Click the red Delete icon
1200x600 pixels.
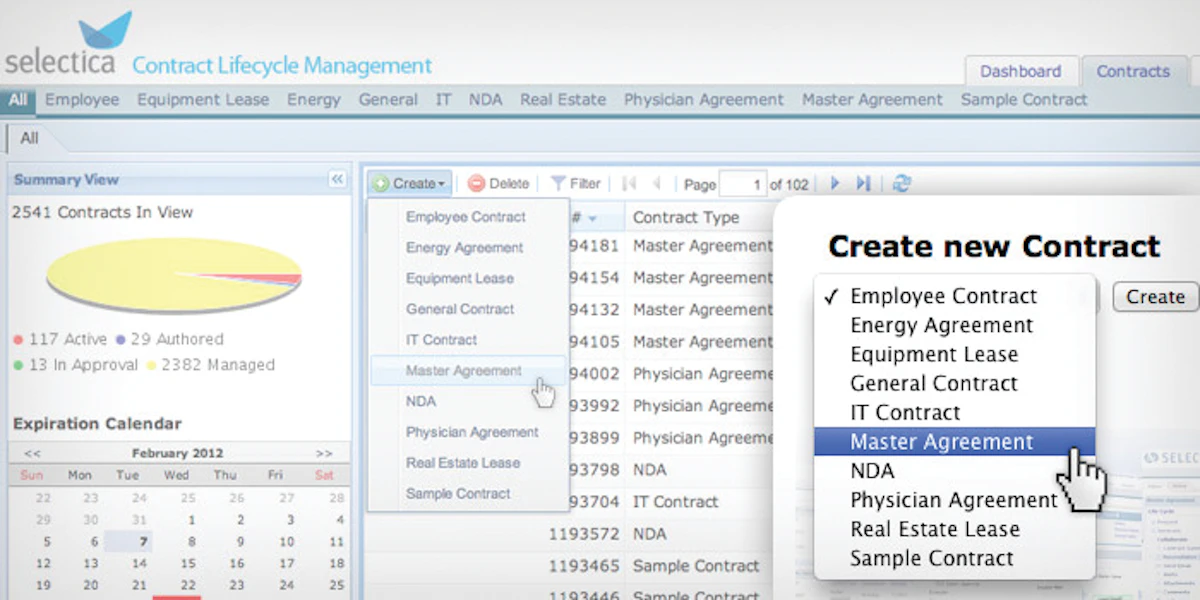(476, 183)
